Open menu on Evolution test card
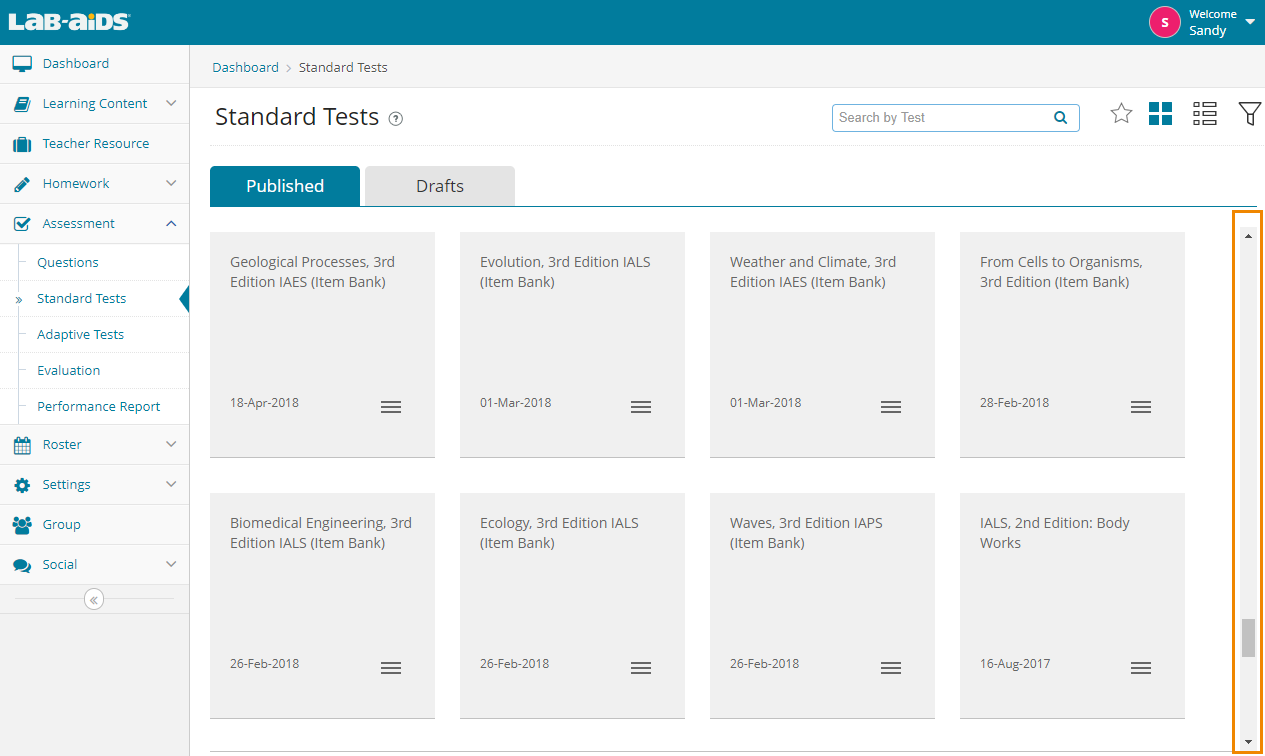Image resolution: width=1265 pixels, height=756 pixels. pos(641,407)
